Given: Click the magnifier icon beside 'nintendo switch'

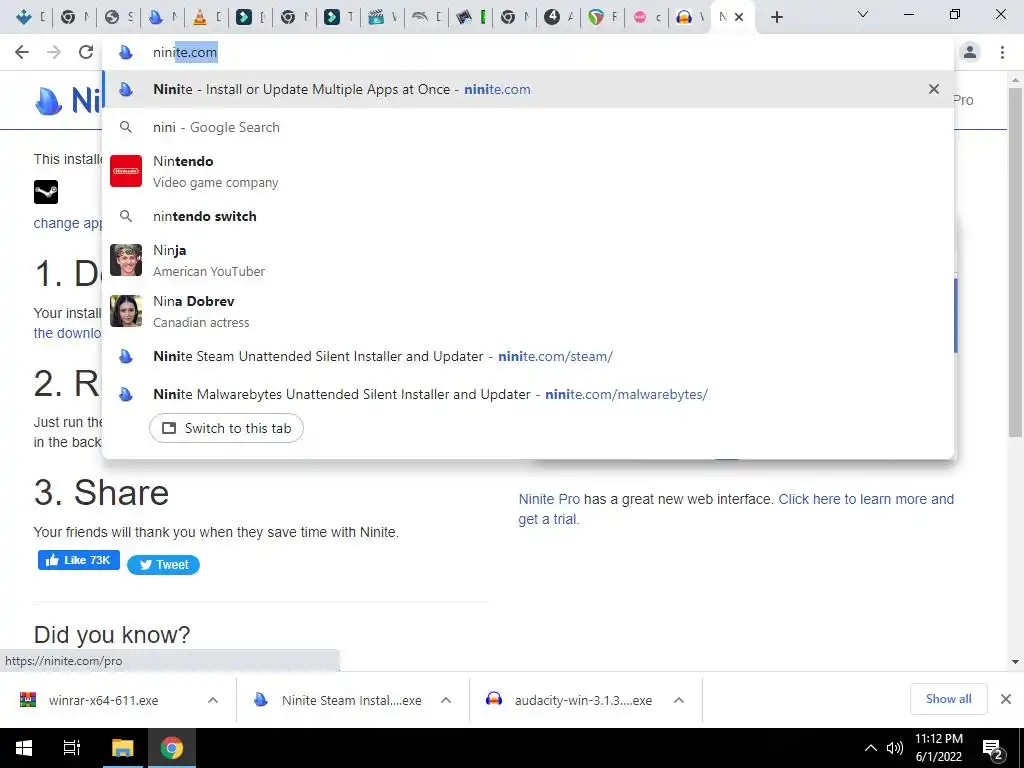Looking at the screenshot, I should [x=126, y=216].
